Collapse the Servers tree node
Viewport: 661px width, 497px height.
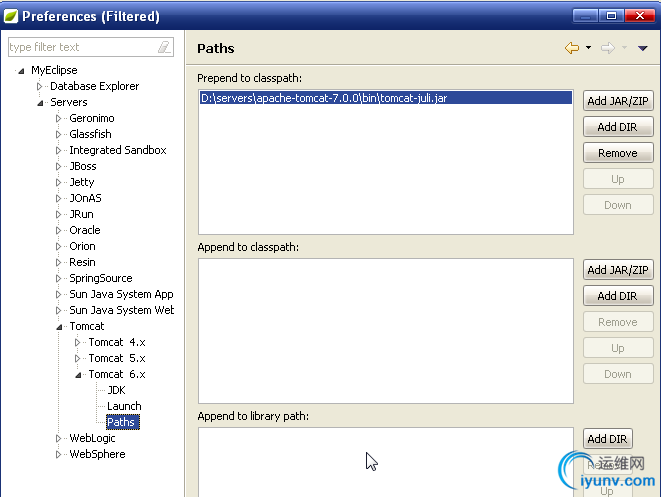pos(40,102)
